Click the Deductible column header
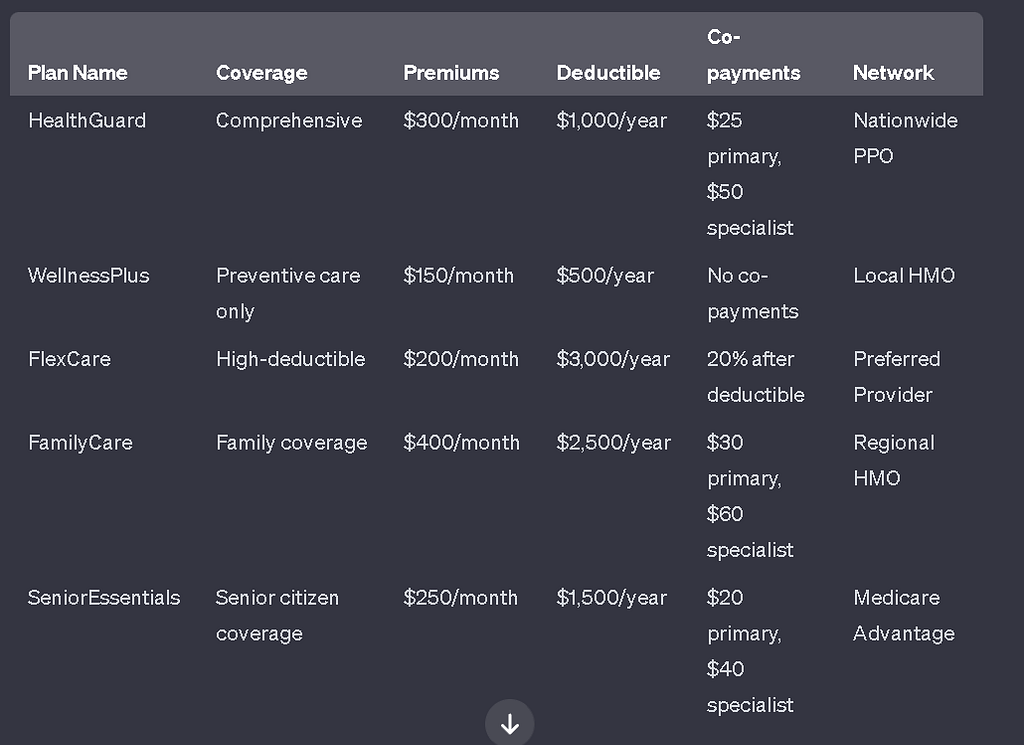The width and height of the screenshot is (1024, 745). tap(608, 73)
